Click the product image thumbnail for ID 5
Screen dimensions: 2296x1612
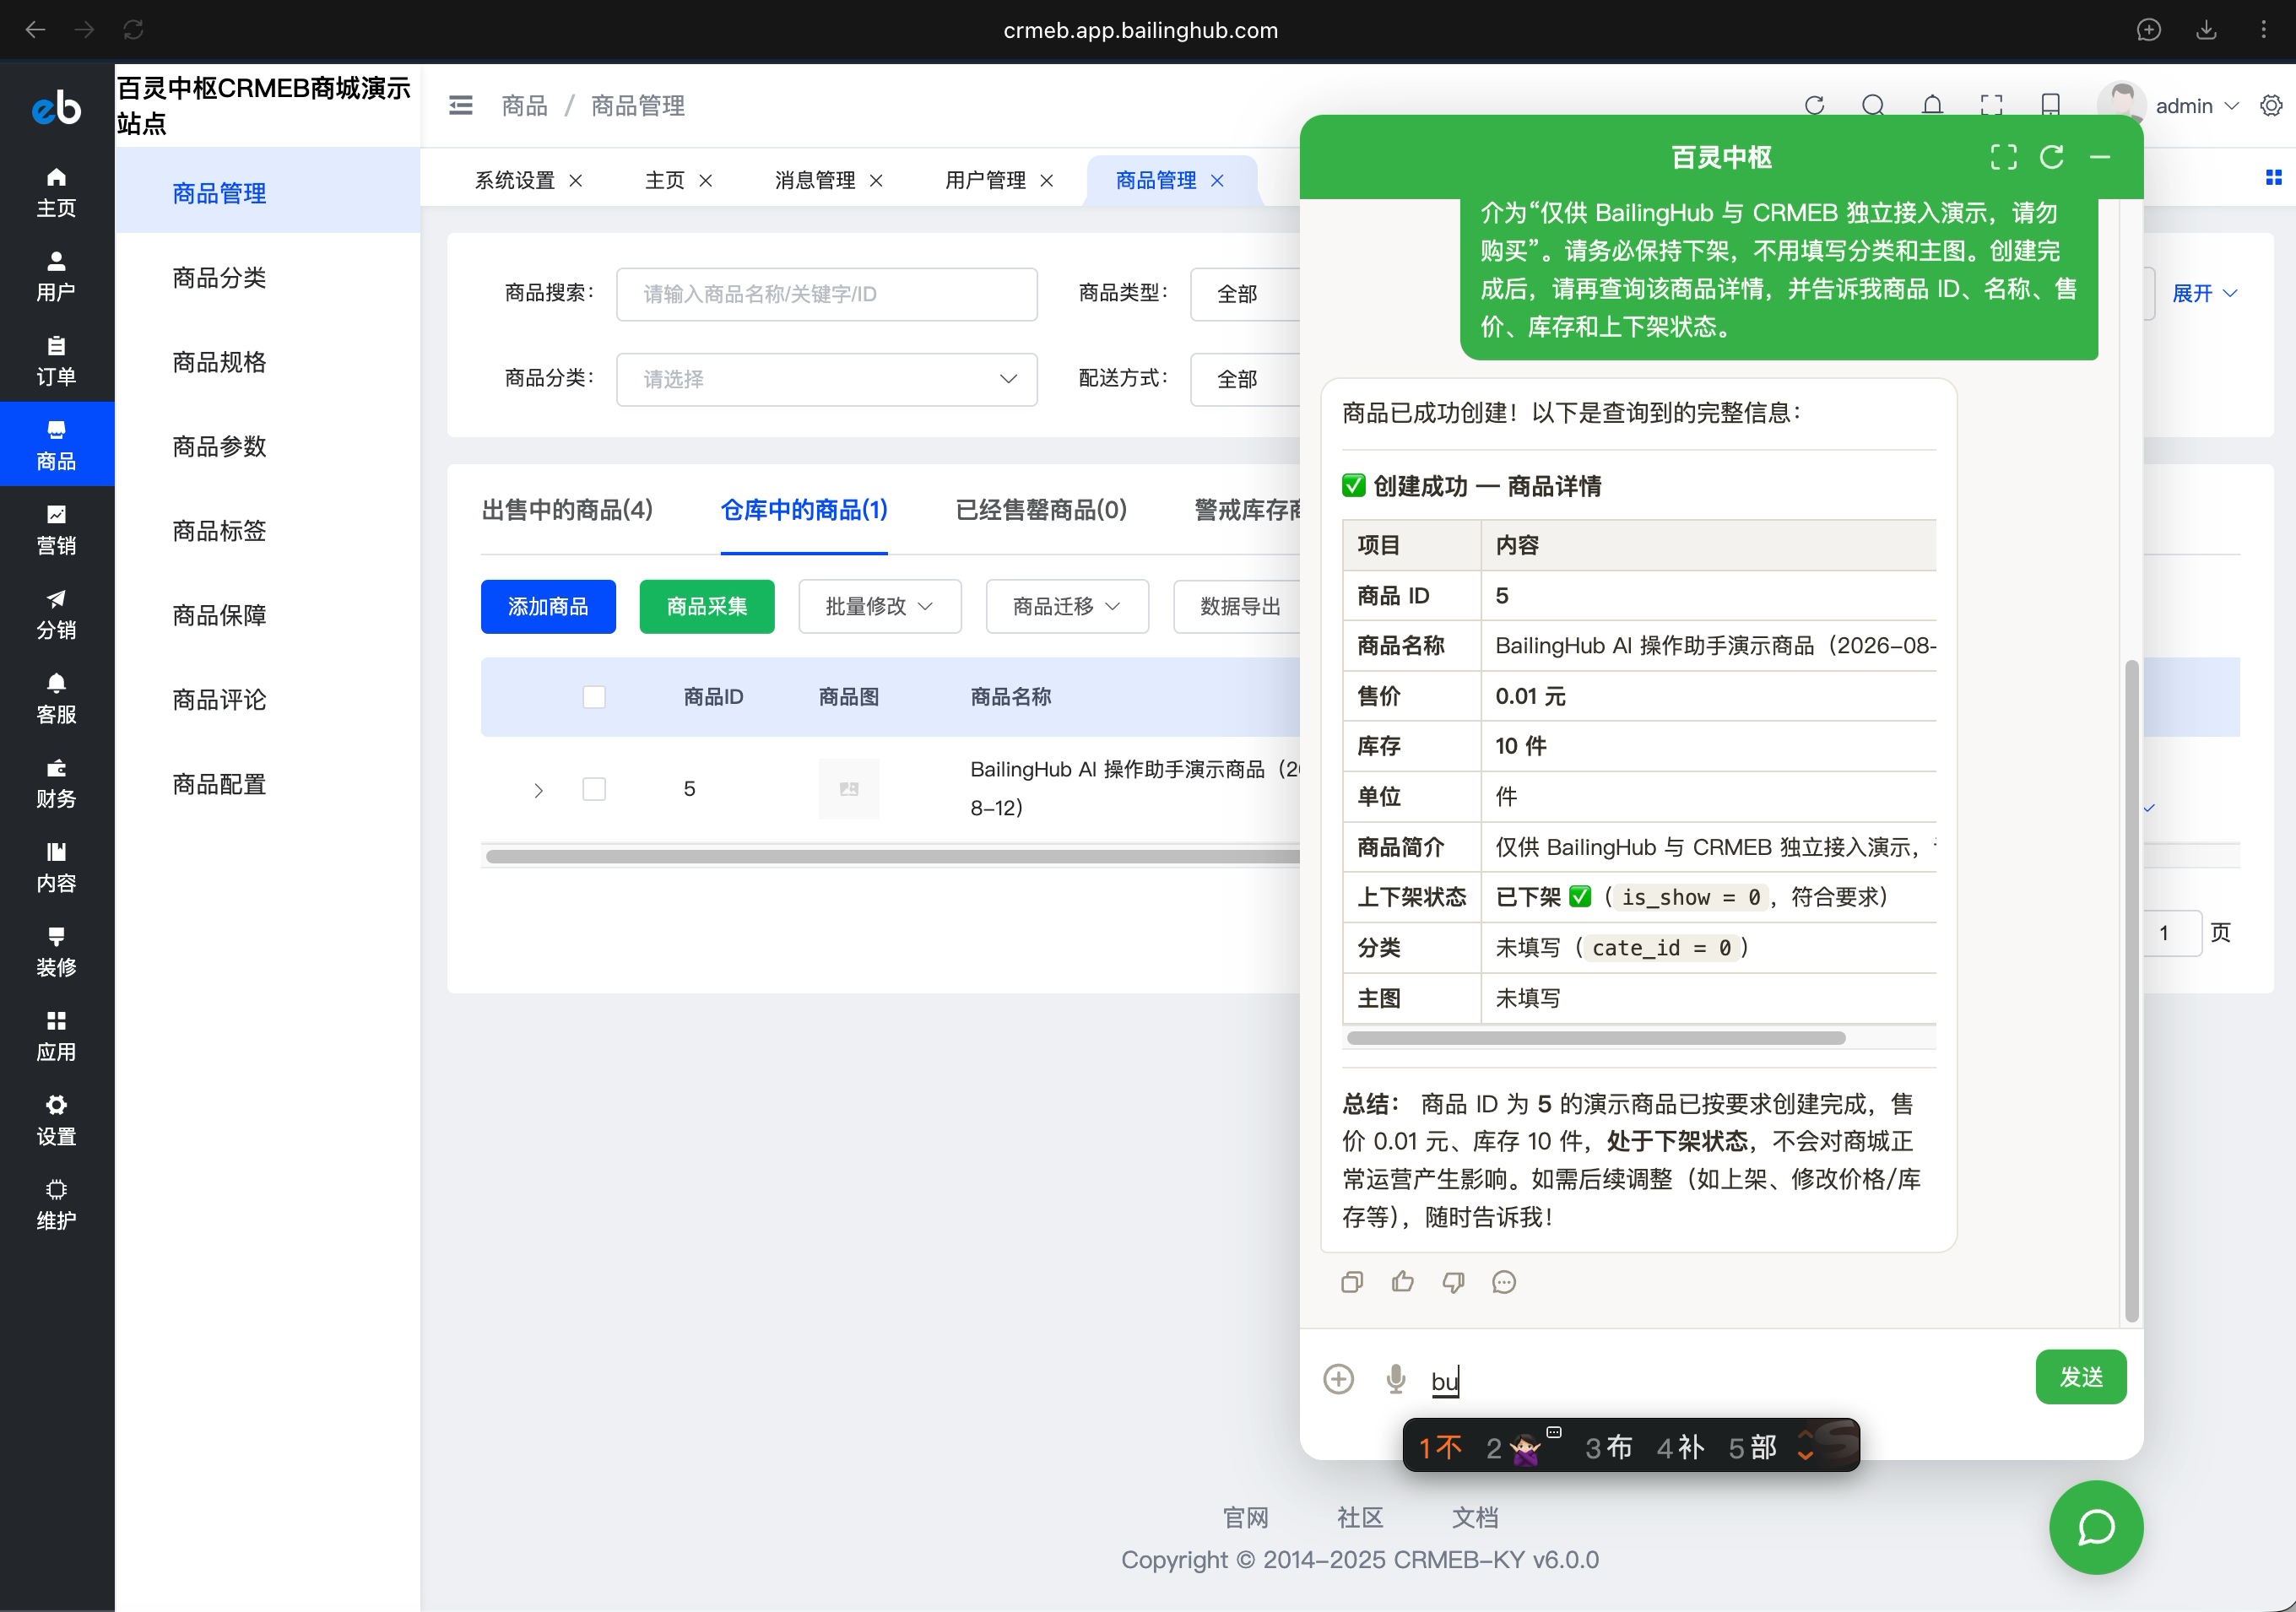coord(848,788)
